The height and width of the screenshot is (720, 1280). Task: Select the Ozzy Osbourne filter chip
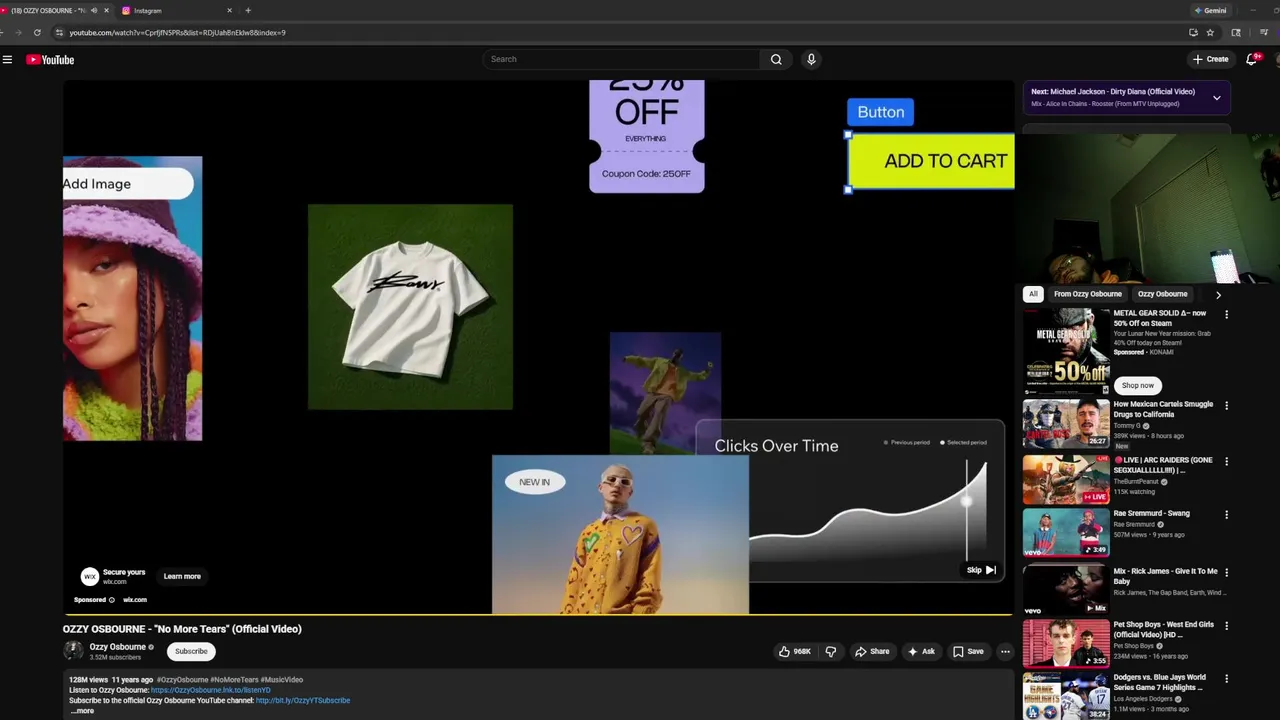click(1162, 294)
